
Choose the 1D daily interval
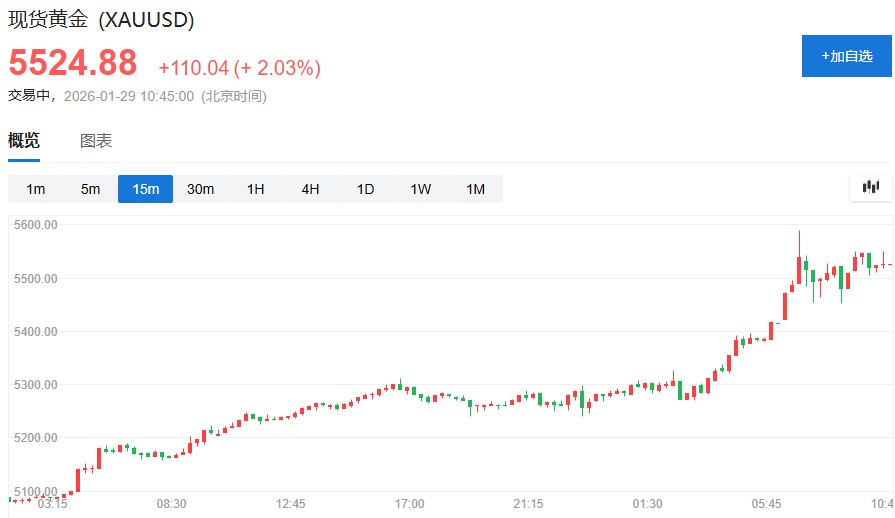click(365, 189)
